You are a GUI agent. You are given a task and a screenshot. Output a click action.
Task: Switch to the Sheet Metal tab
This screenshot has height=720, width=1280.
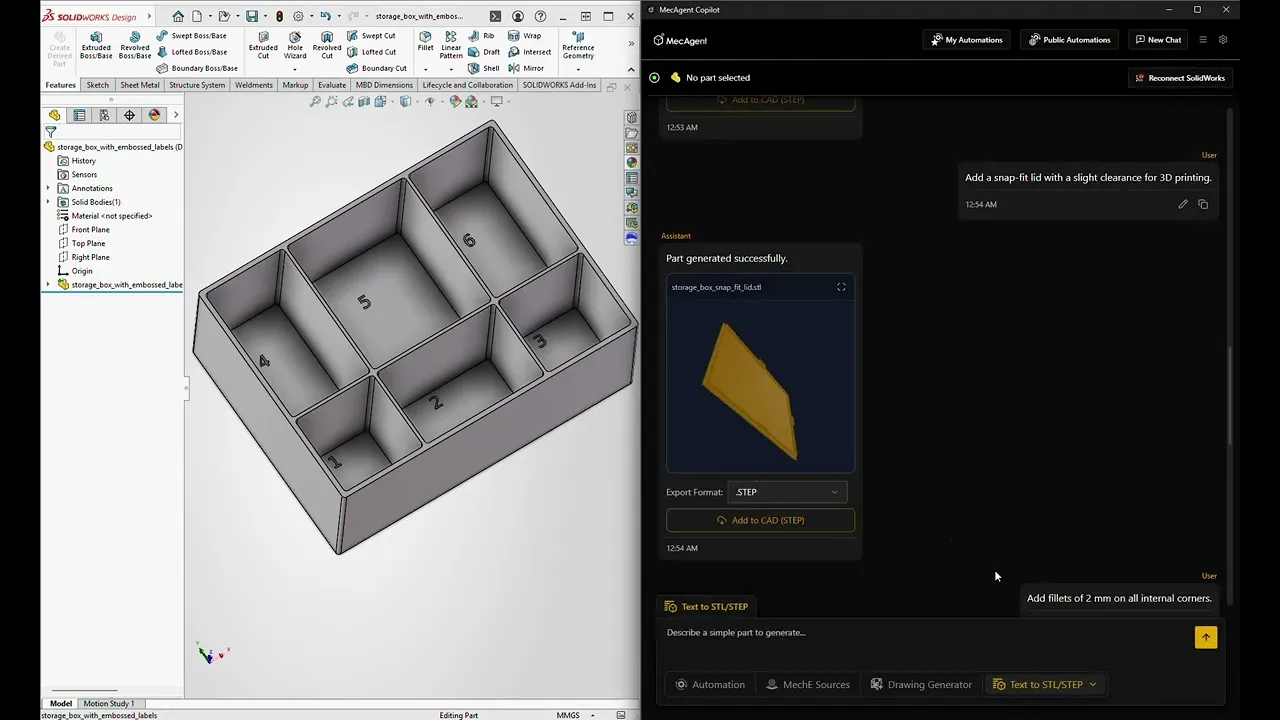click(140, 85)
